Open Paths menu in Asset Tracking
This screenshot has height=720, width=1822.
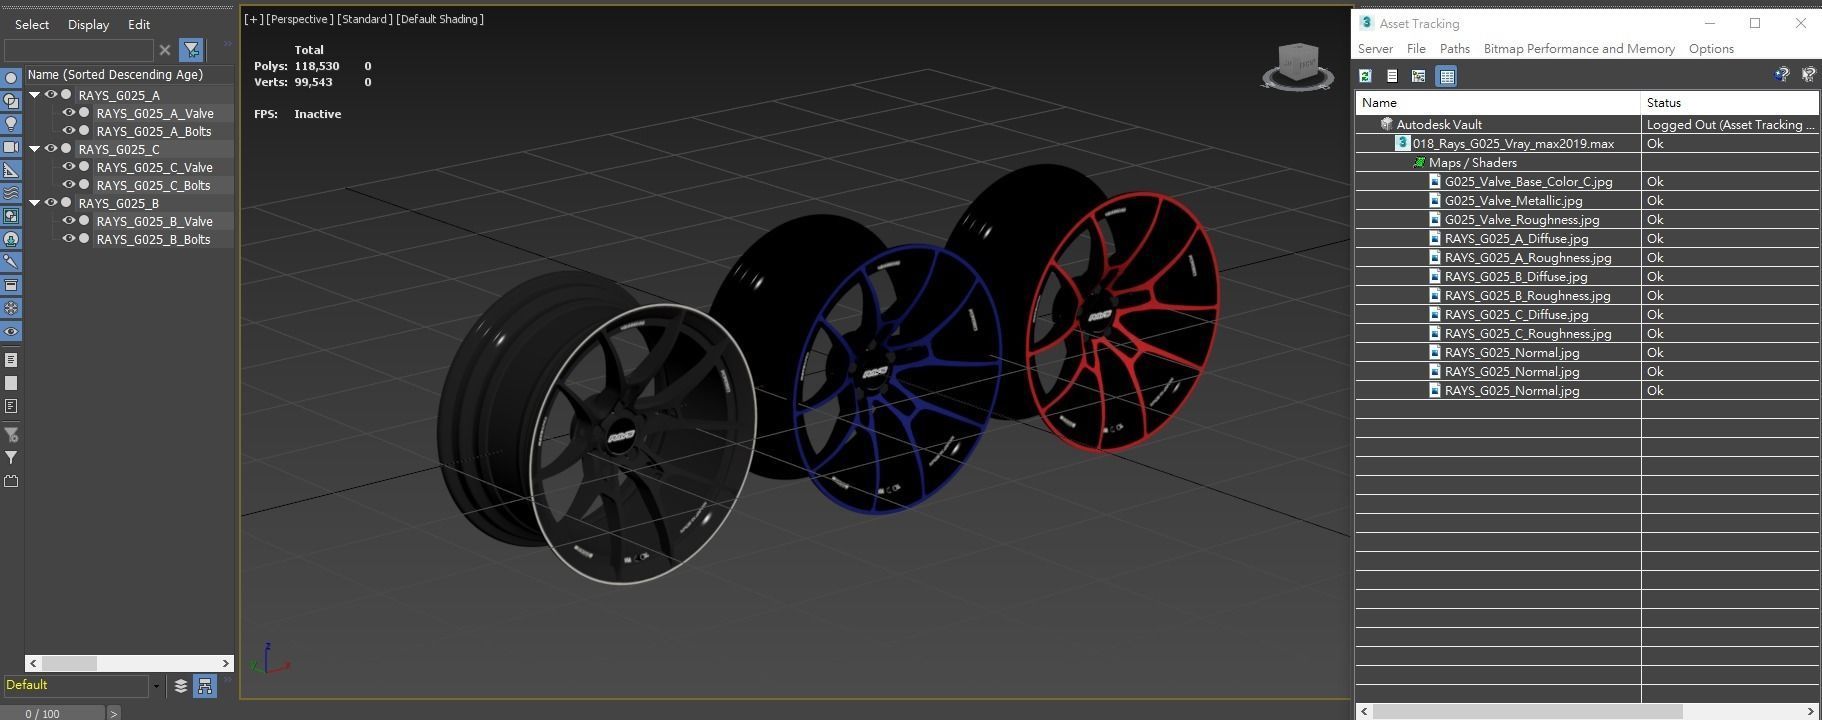pyautogui.click(x=1455, y=49)
